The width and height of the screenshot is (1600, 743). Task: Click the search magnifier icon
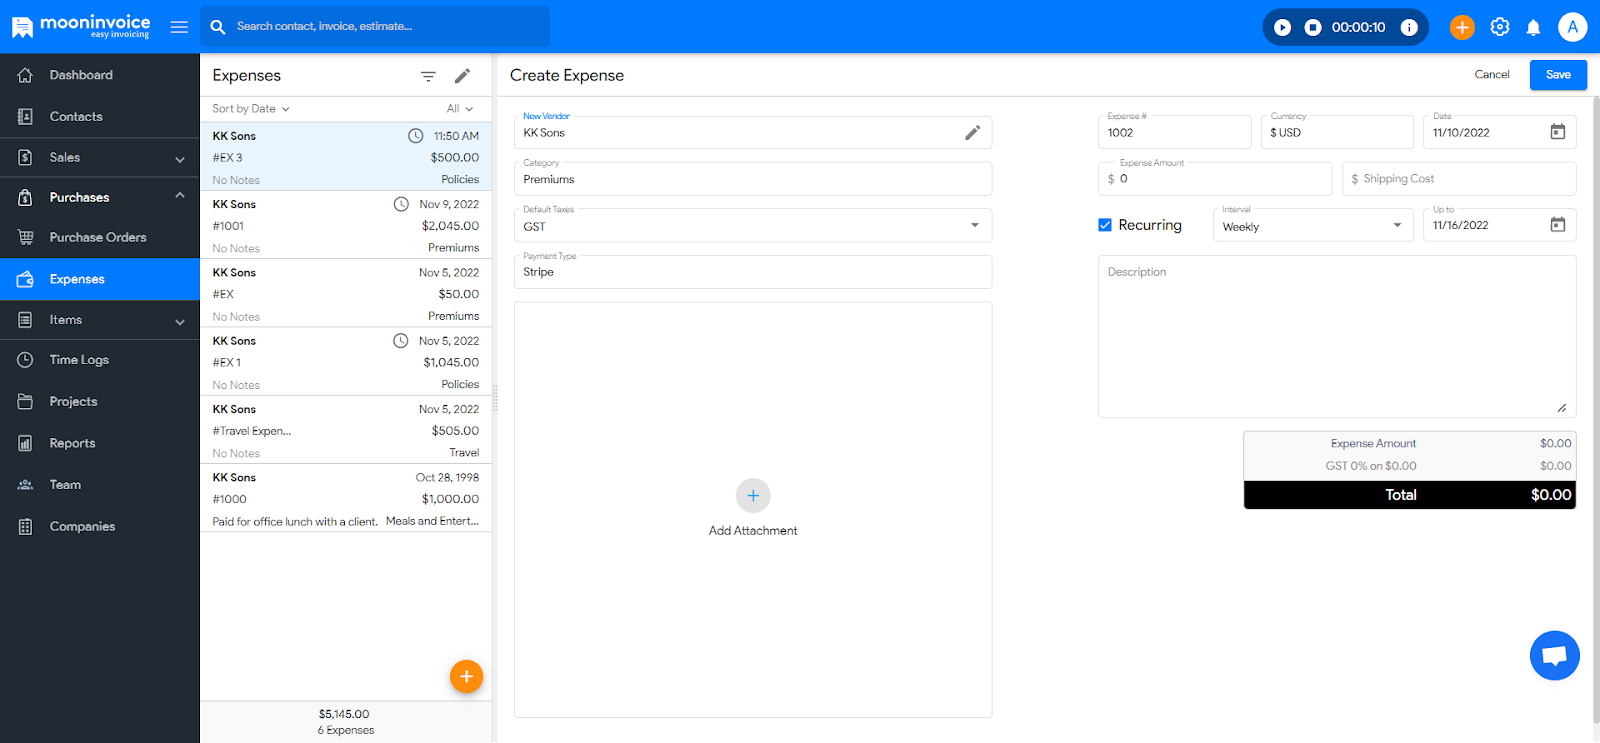[x=218, y=27]
